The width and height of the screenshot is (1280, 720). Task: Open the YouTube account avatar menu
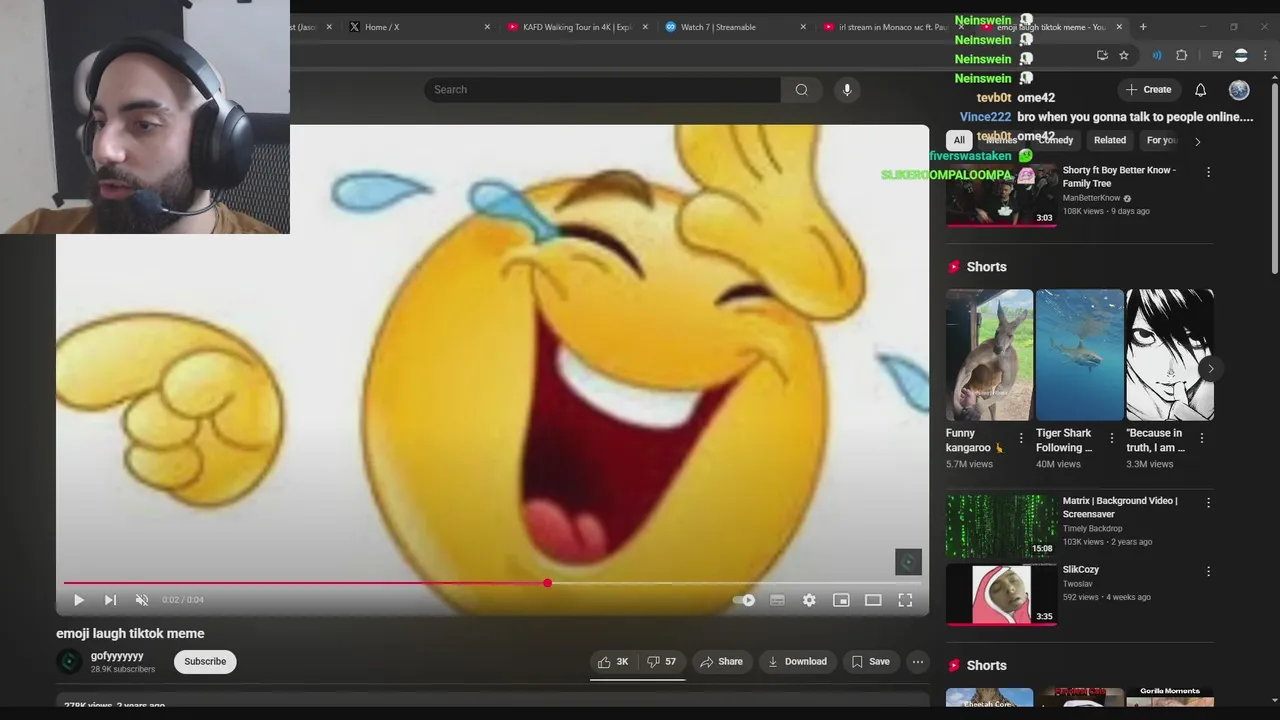pos(1239,90)
